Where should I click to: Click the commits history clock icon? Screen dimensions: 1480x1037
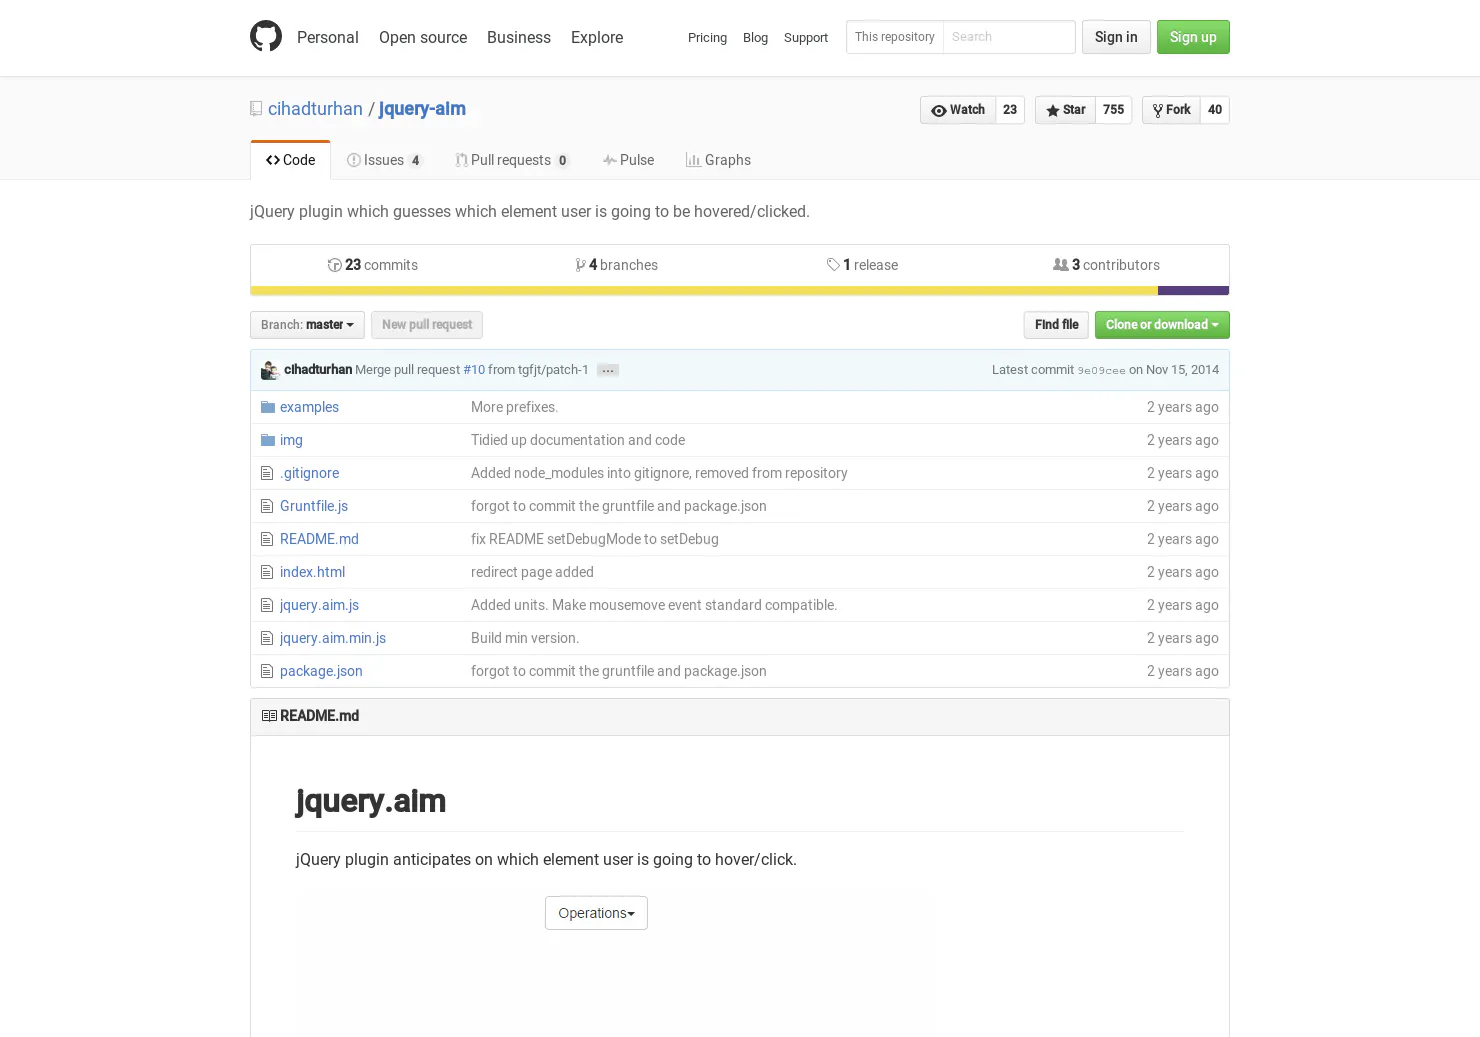coord(334,265)
